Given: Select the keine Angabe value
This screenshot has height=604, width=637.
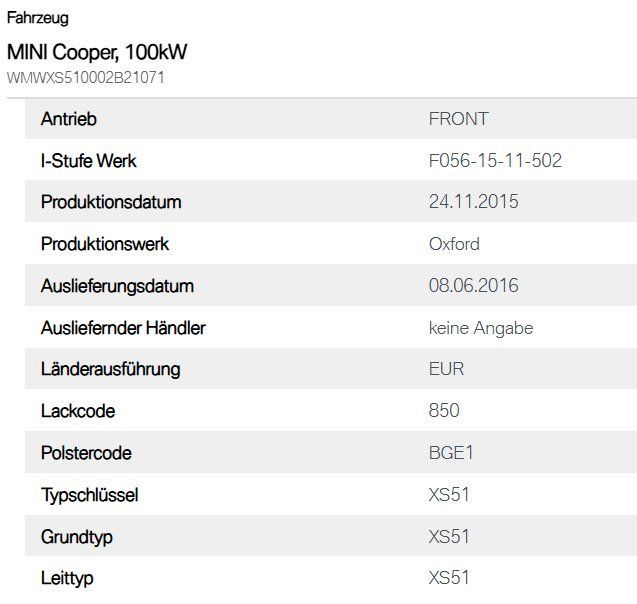Looking at the screenshot, I should (481, 328).
